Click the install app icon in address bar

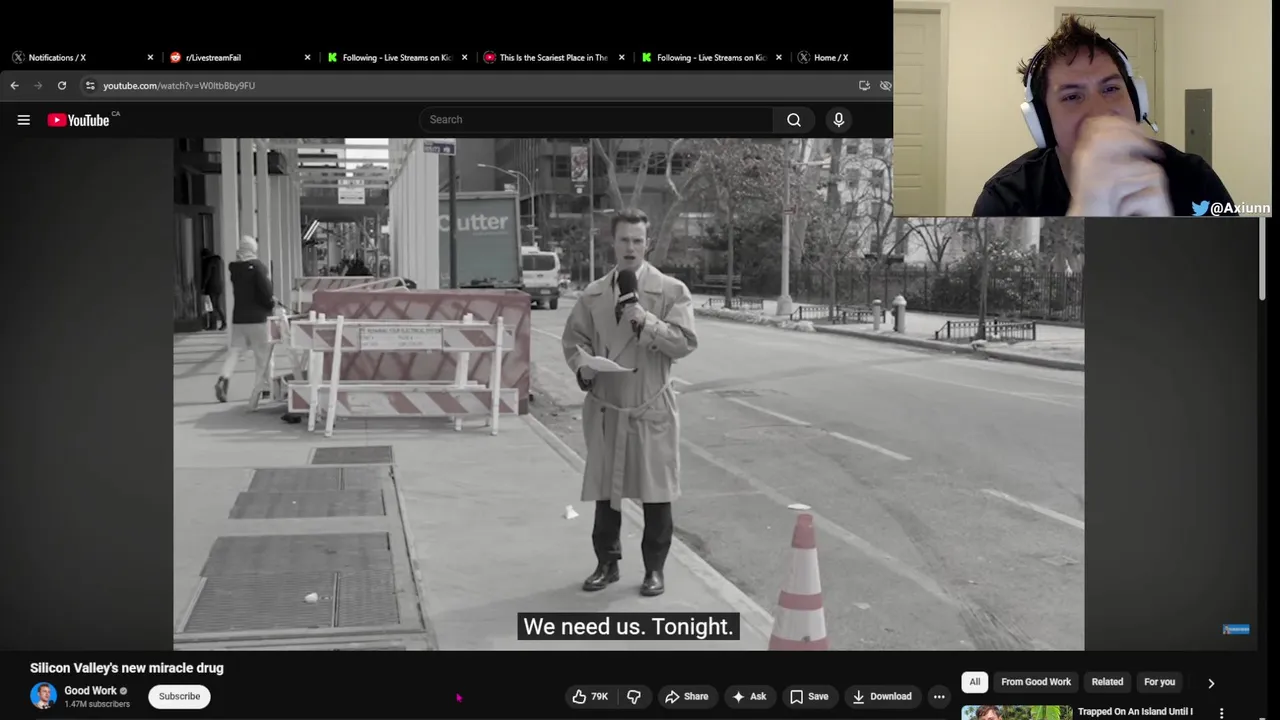pos(864,86)
